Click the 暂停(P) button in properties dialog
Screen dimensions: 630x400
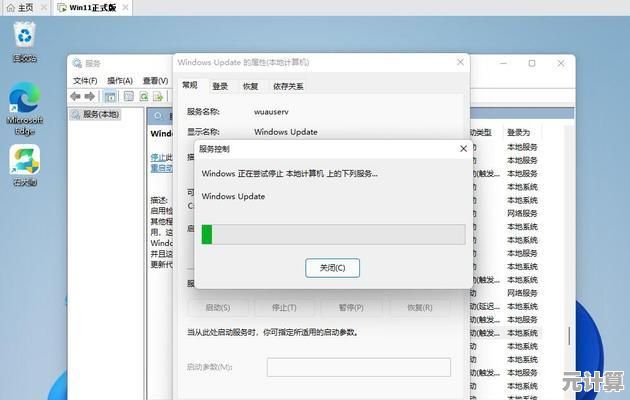pos(351,308)
